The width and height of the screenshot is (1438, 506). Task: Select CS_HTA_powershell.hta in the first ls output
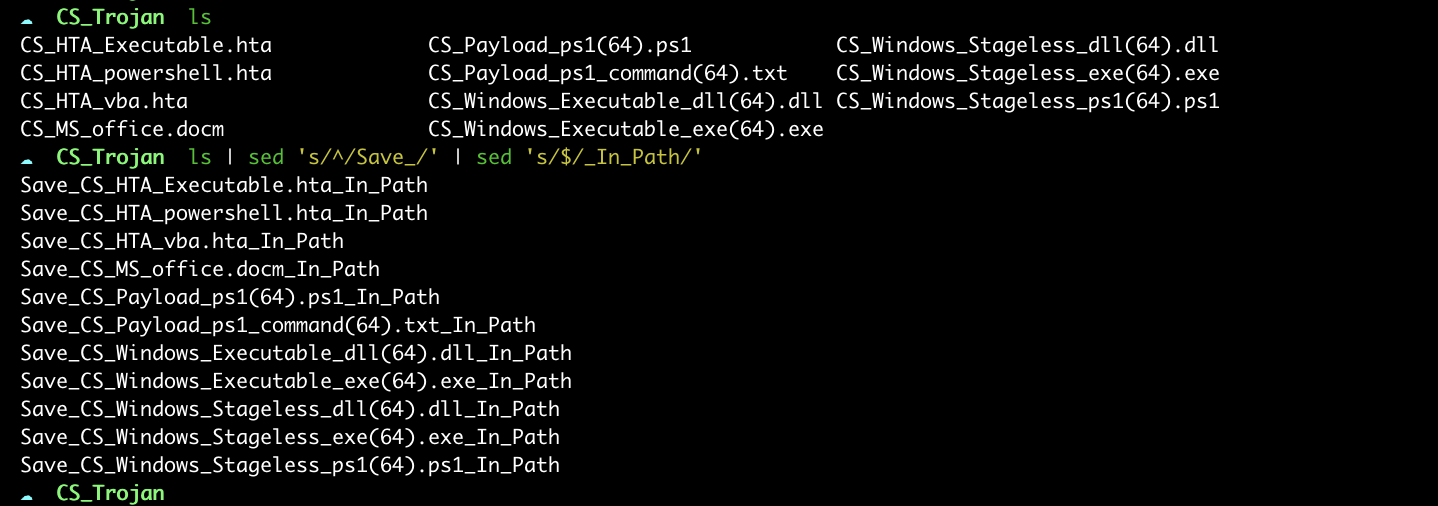(146, 73)
